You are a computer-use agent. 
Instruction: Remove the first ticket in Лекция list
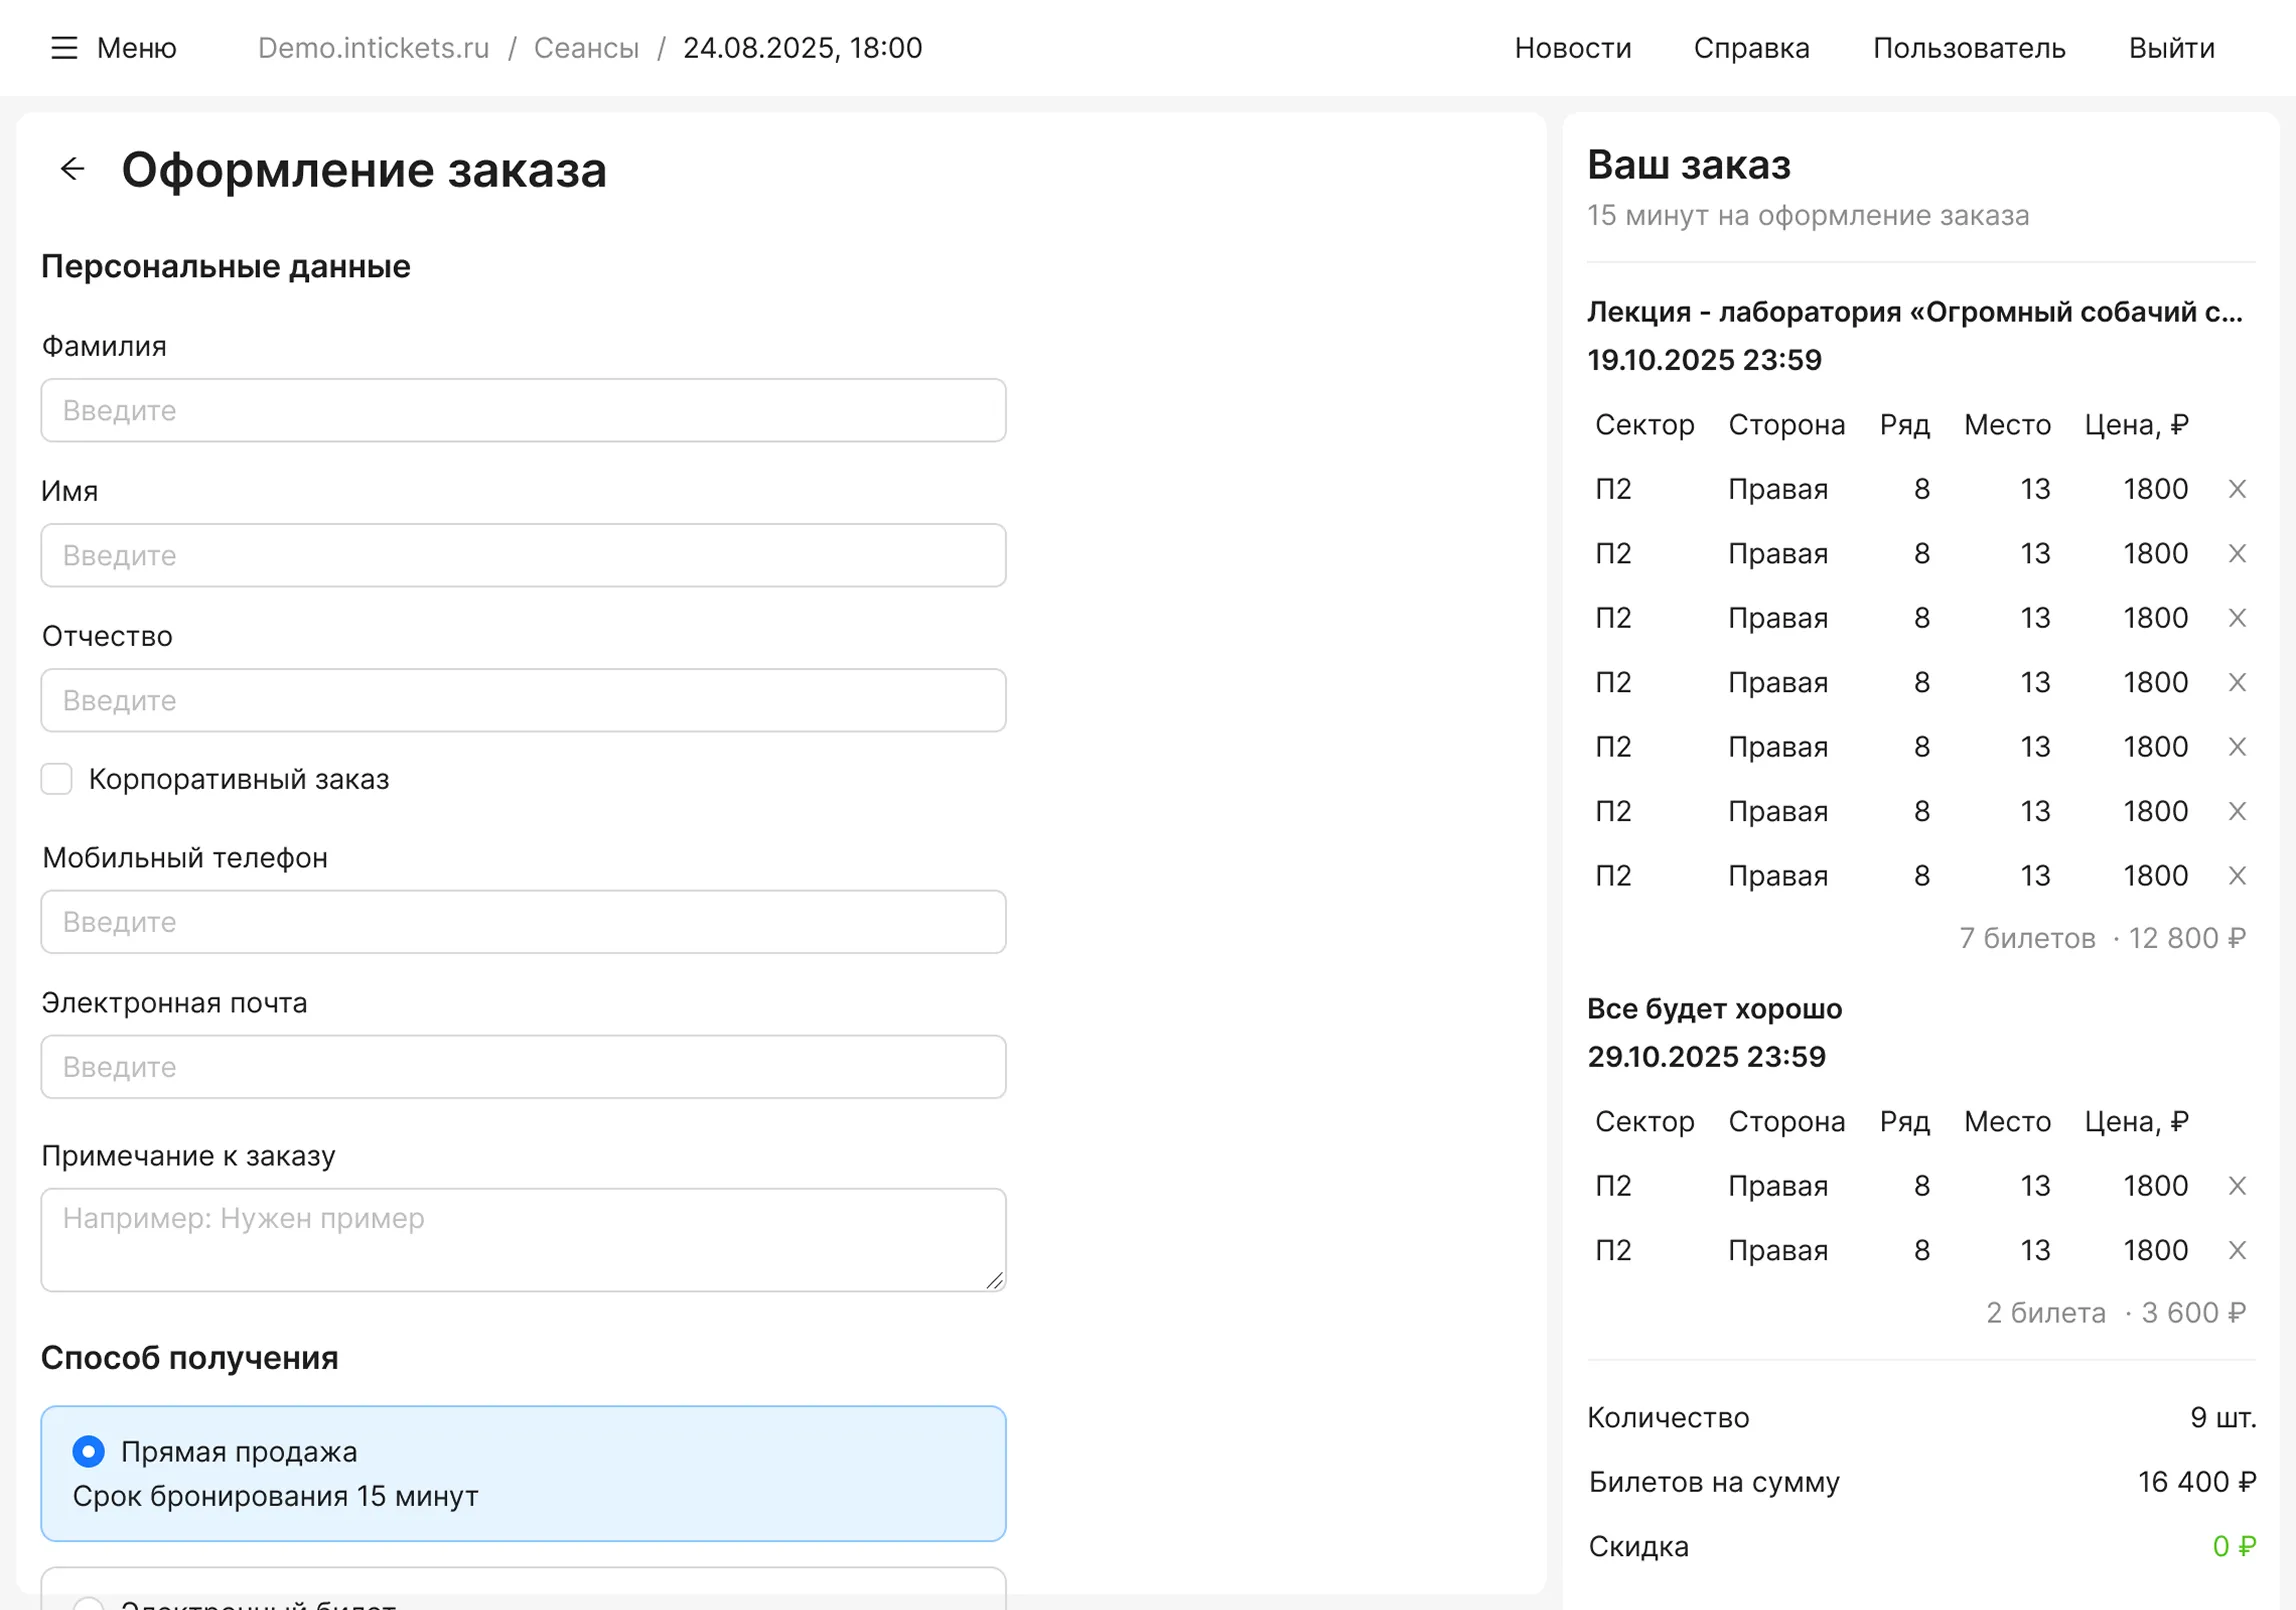(2237, 489)
